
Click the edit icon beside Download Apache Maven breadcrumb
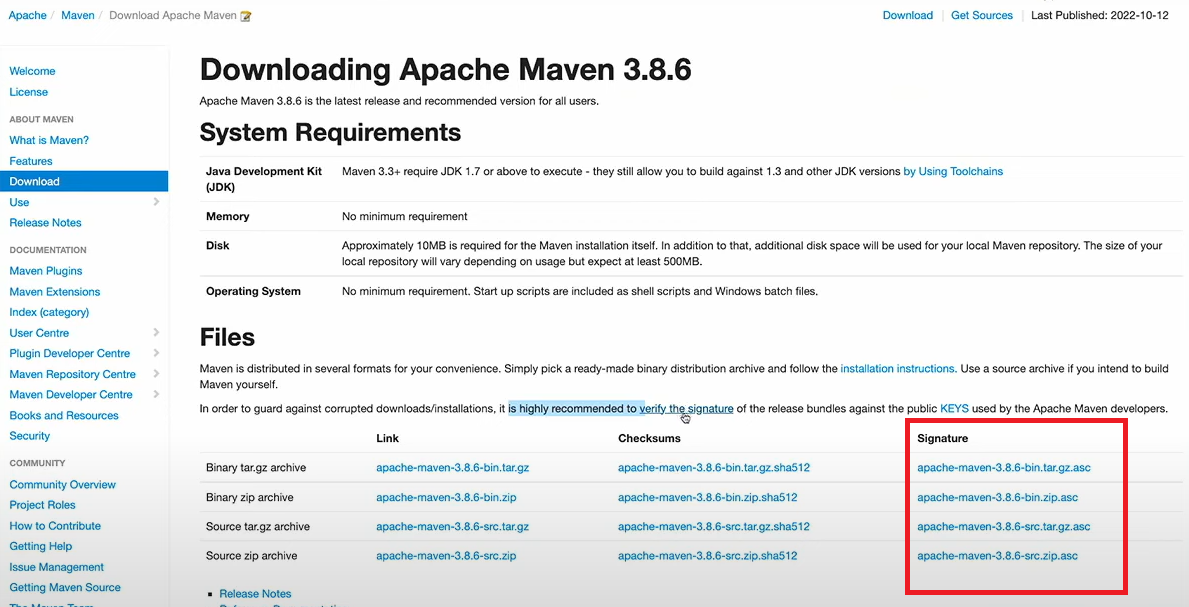(x=246, y=16)
